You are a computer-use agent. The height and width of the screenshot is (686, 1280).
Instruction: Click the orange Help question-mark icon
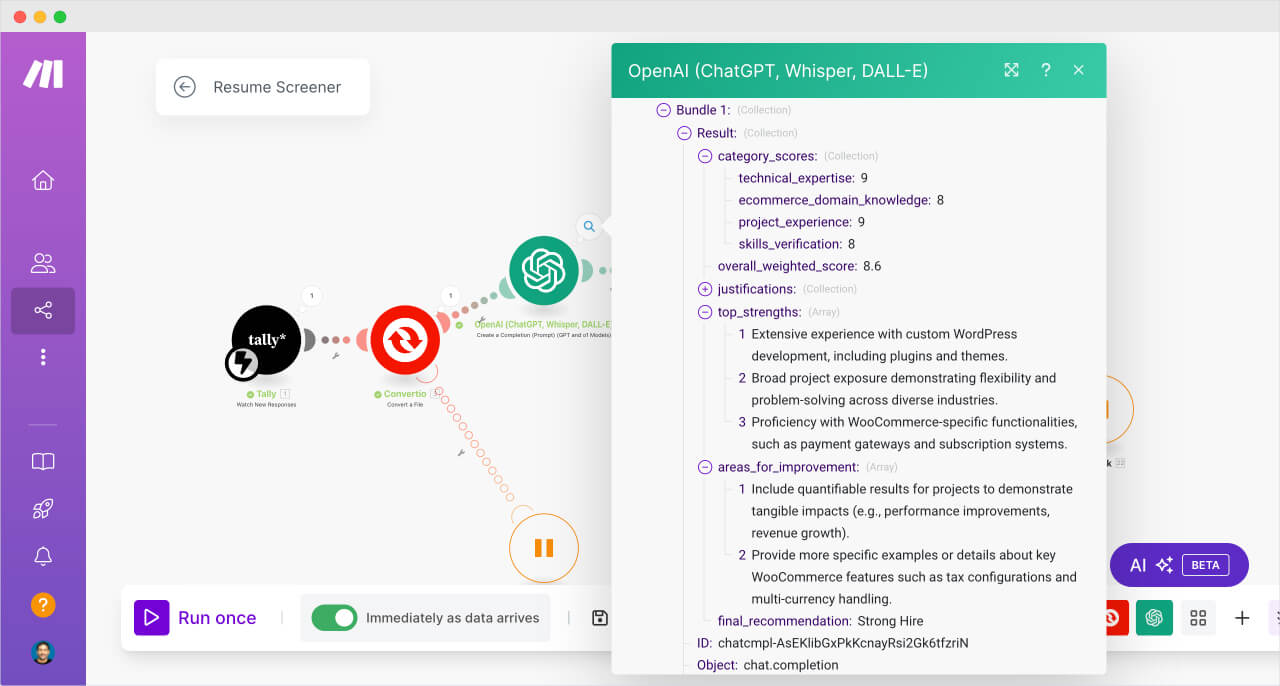[43, 604]
